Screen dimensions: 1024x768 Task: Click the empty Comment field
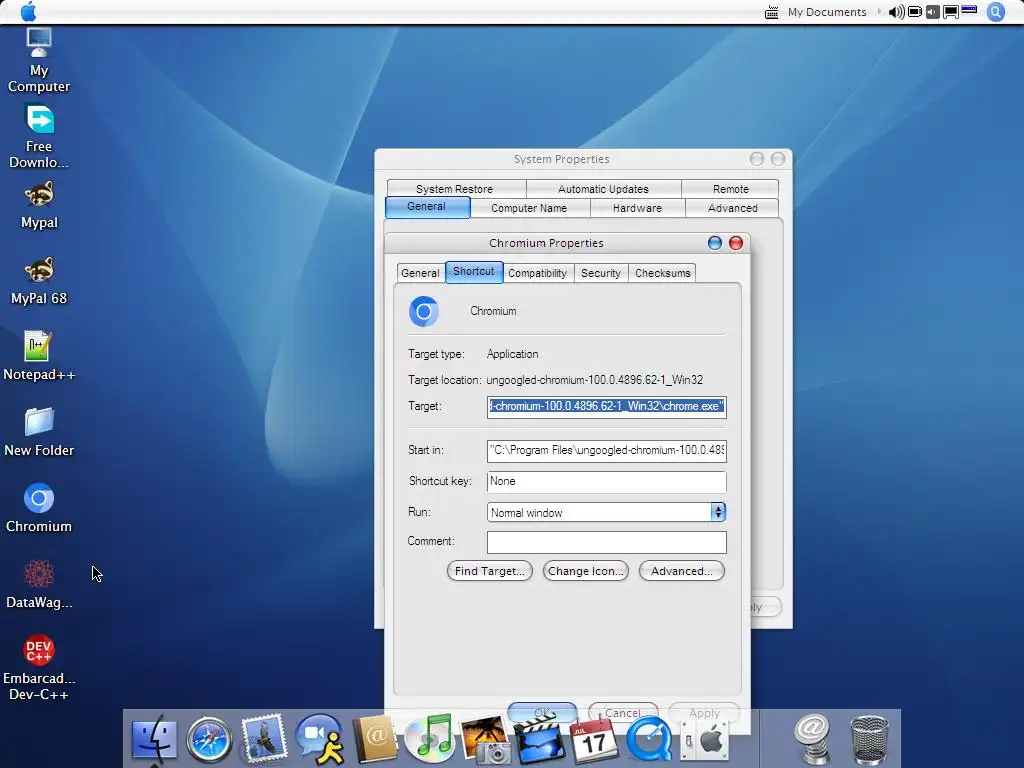(607, 542)
